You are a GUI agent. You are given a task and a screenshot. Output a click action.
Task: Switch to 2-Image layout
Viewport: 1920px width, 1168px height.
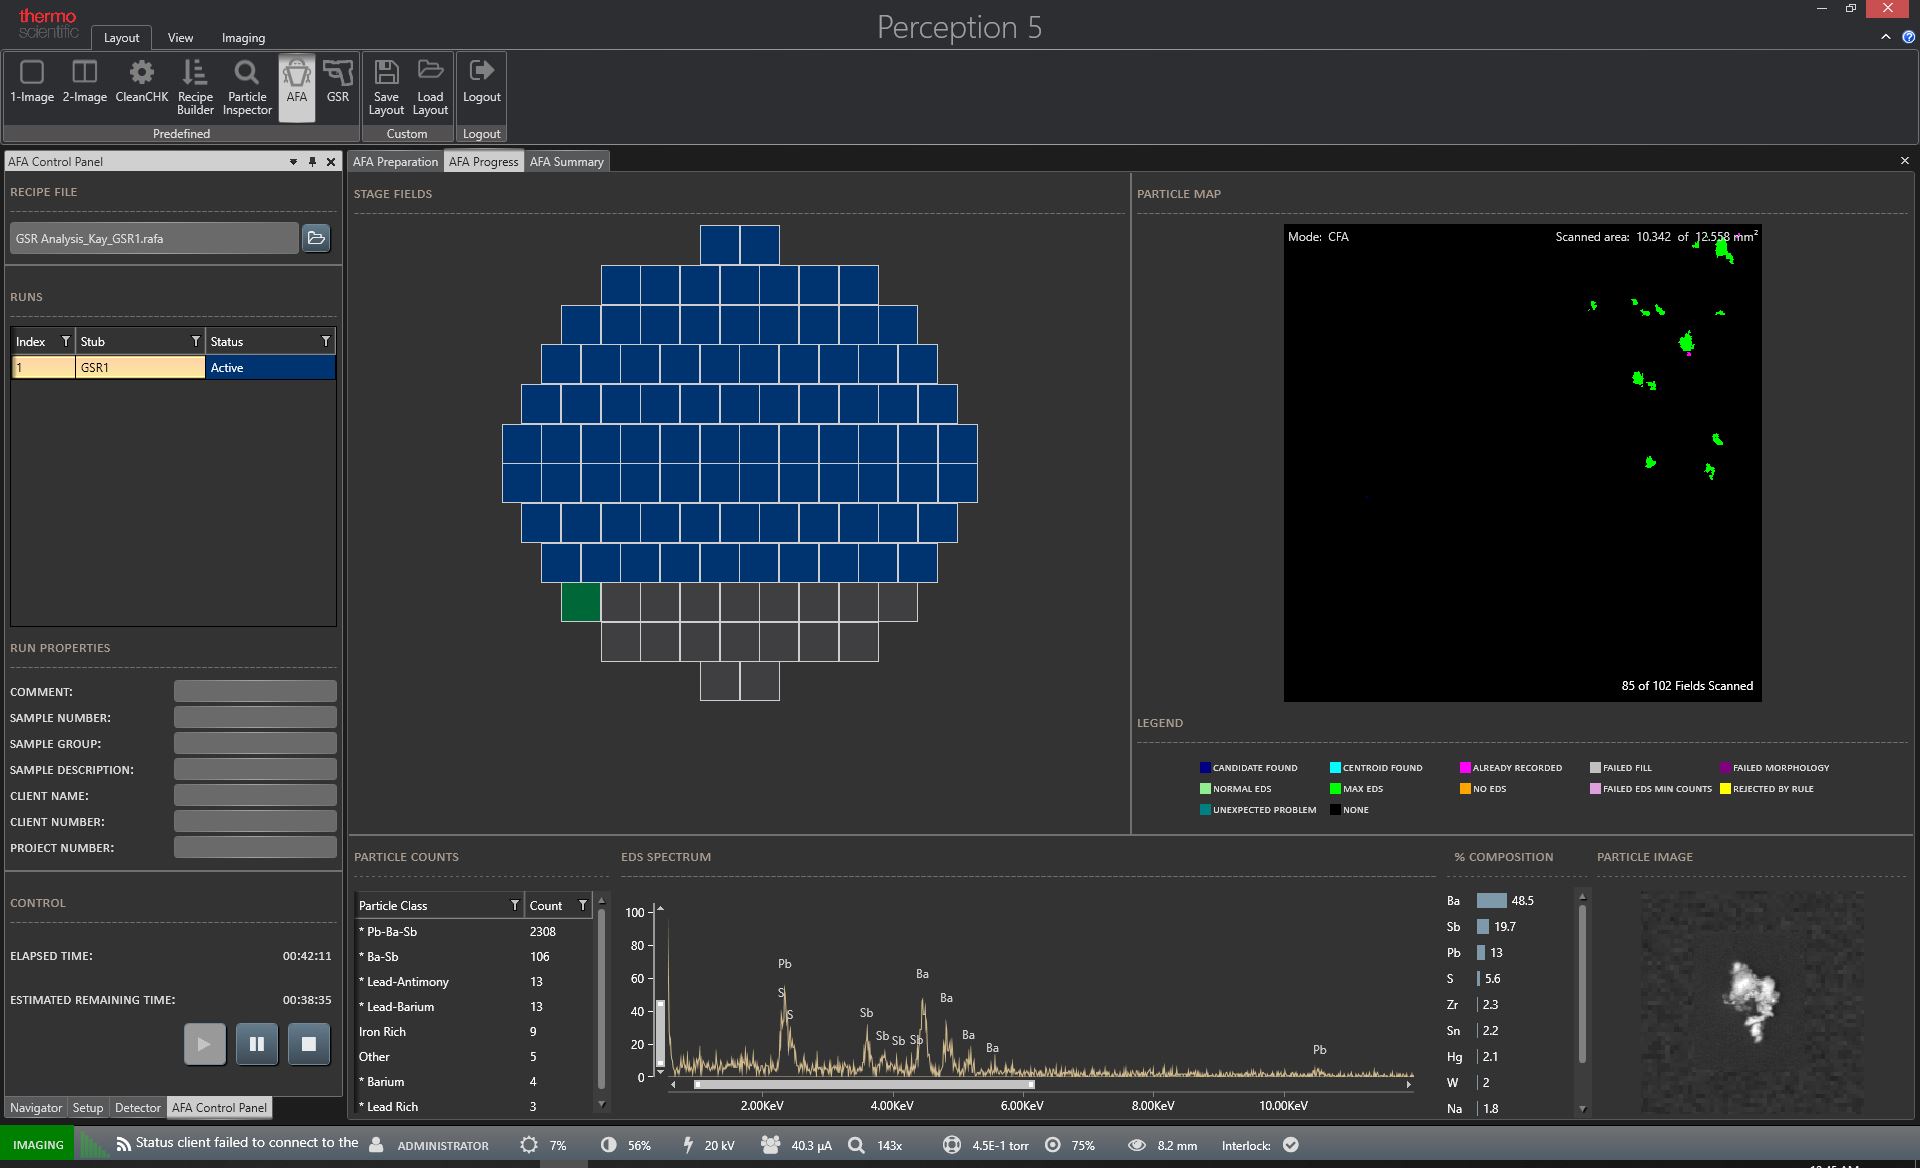click(84, 82)
